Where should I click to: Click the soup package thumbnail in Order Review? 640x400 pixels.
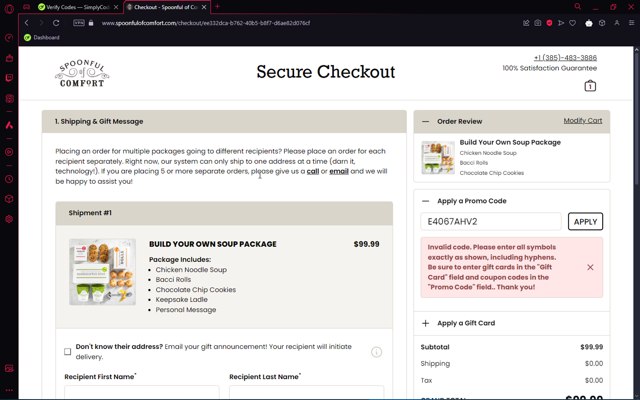[x=437, y=157]
